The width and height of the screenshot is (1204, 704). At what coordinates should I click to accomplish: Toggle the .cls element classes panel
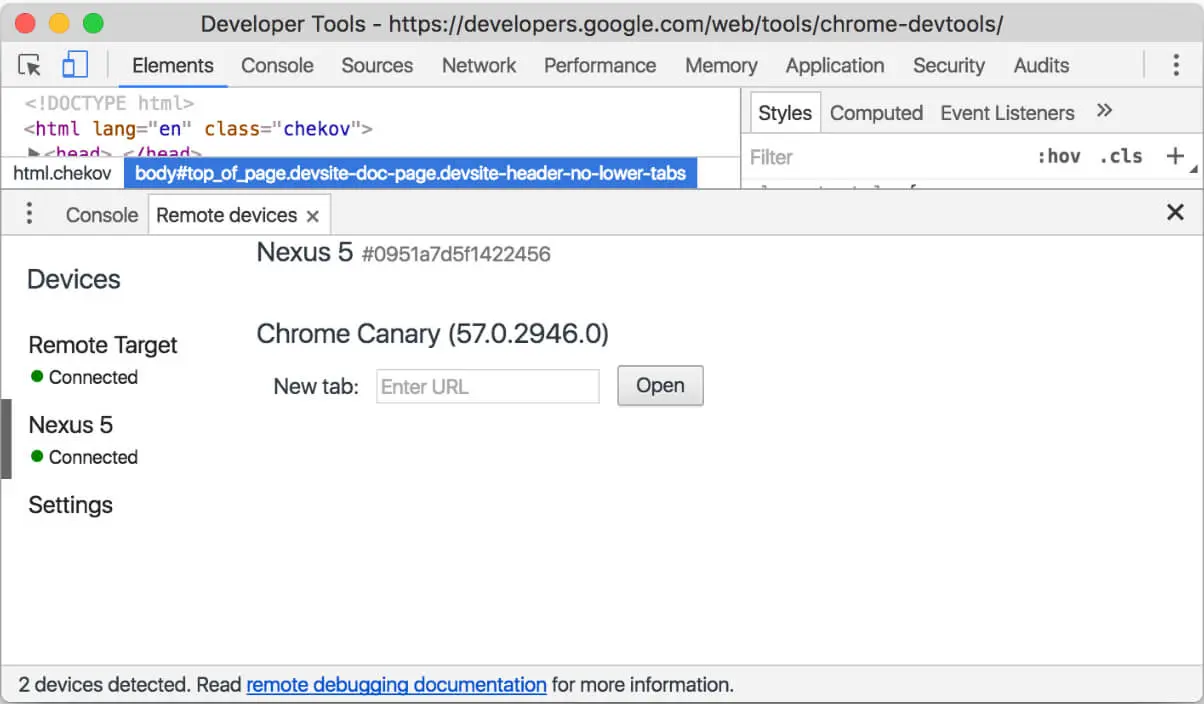[x=1120, y=156]
